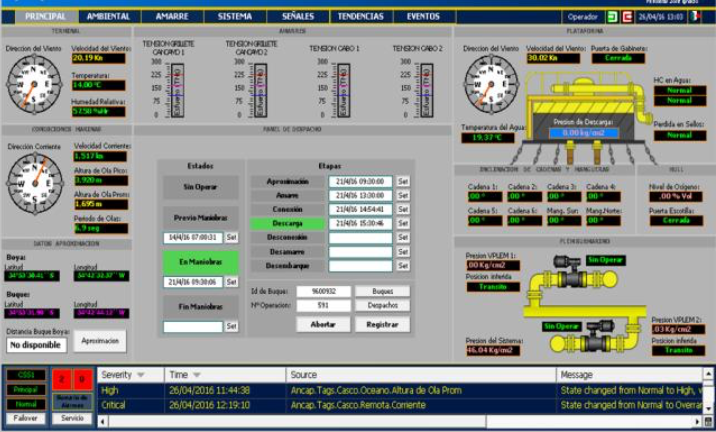This screenshot has height=432, width=716.
Task: Click the alarm list scroll-up arrow
Action: coord(707,375)
